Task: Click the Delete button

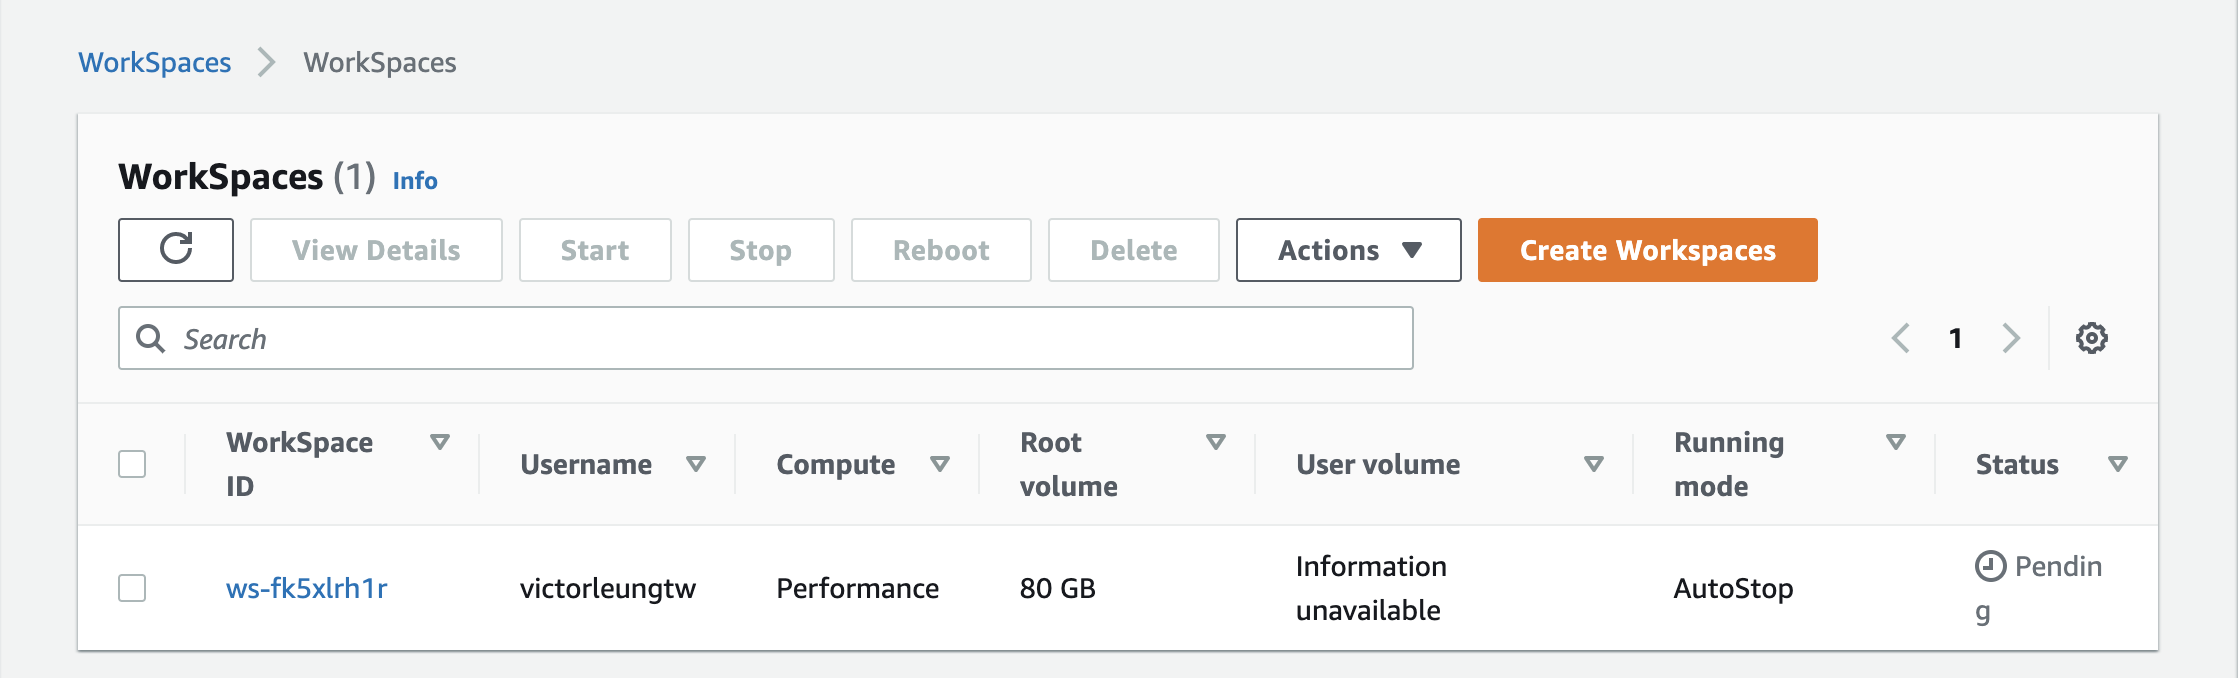Action: pos(1134,250)
